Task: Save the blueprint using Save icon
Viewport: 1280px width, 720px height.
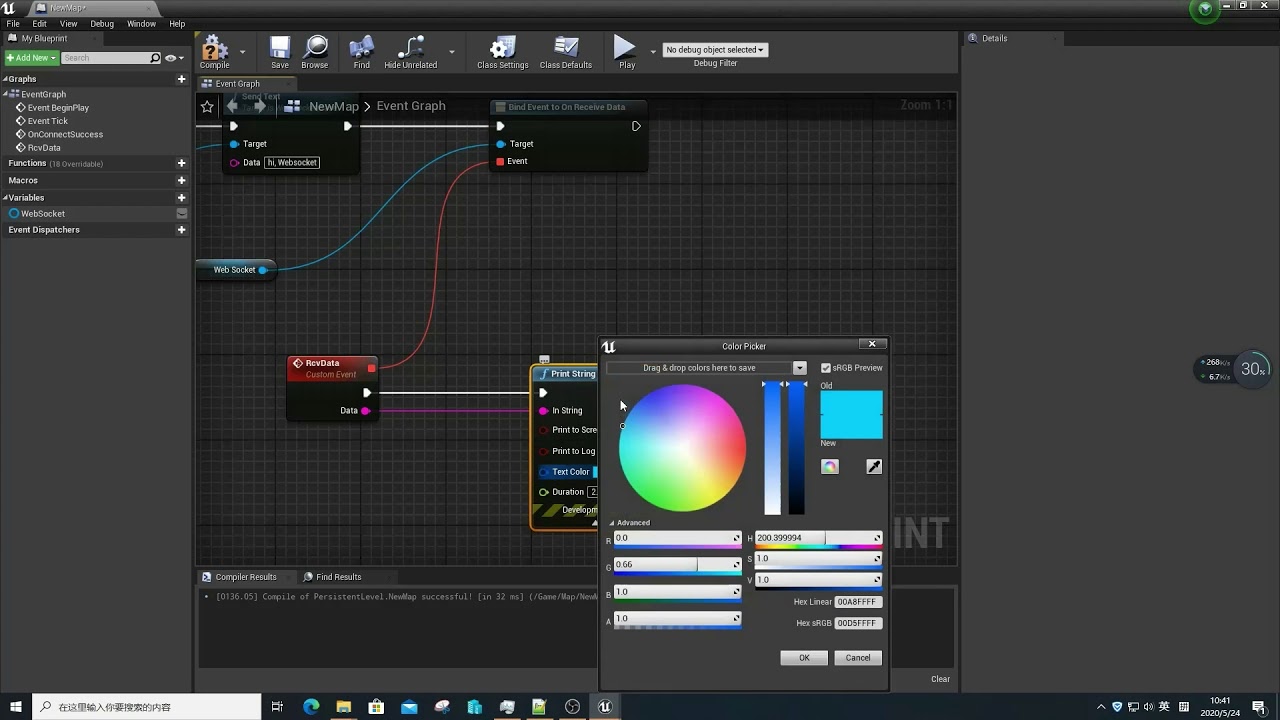Action: [x=280, y=48]
